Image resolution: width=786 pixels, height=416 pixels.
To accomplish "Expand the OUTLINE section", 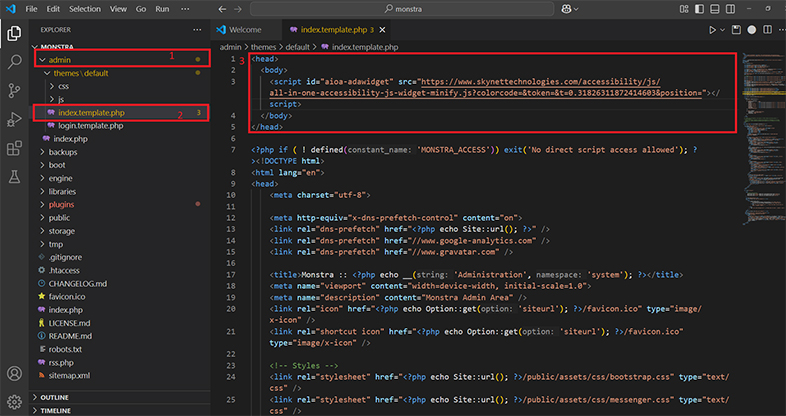I will [35, 397].
